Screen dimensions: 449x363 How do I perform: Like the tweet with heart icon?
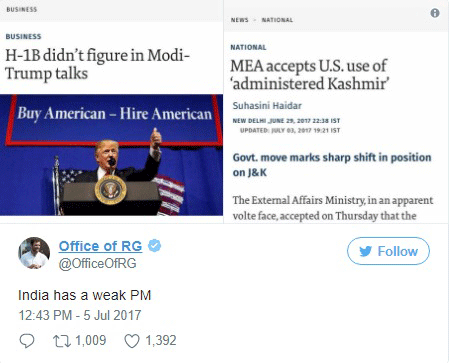click(x=132, y=341)
